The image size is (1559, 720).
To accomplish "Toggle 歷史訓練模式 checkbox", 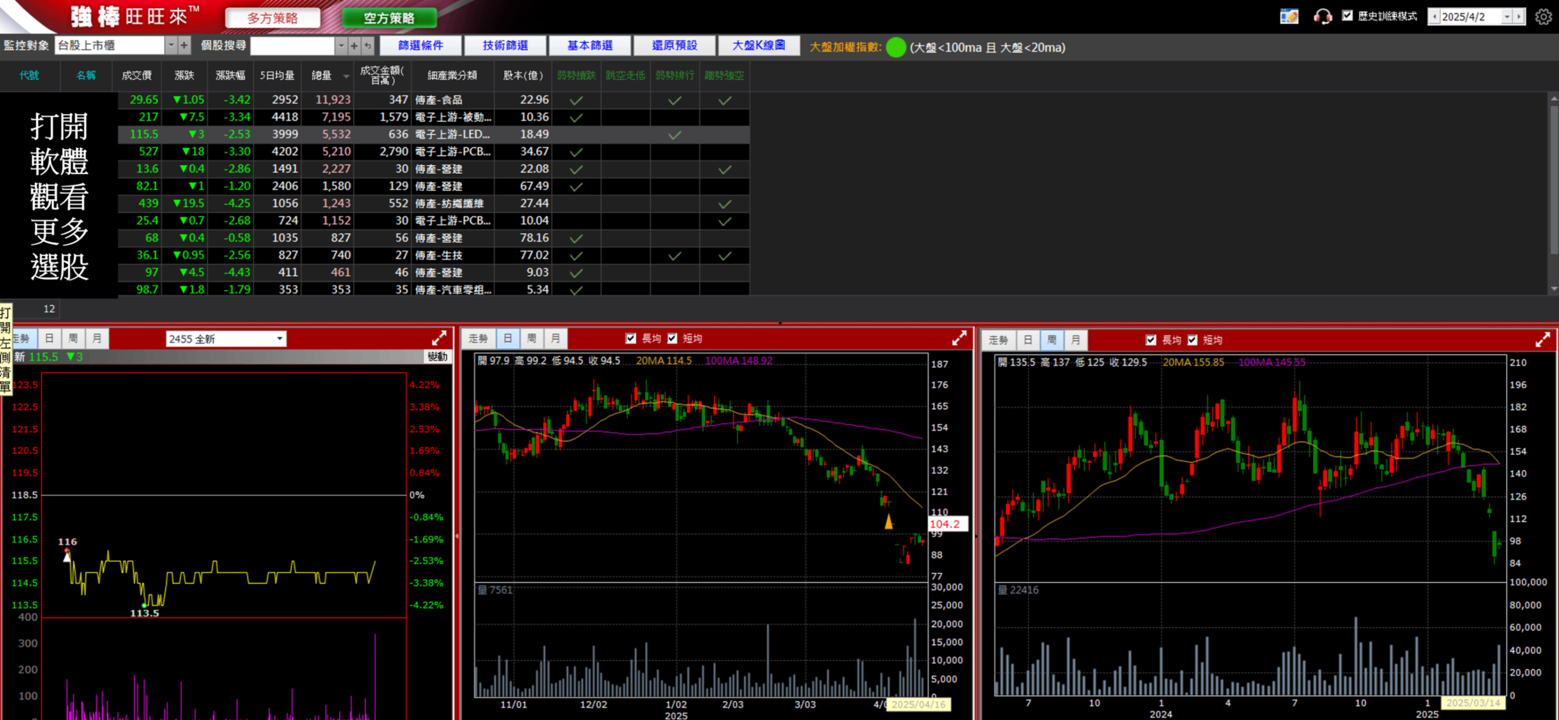I will pos(1347,16).
